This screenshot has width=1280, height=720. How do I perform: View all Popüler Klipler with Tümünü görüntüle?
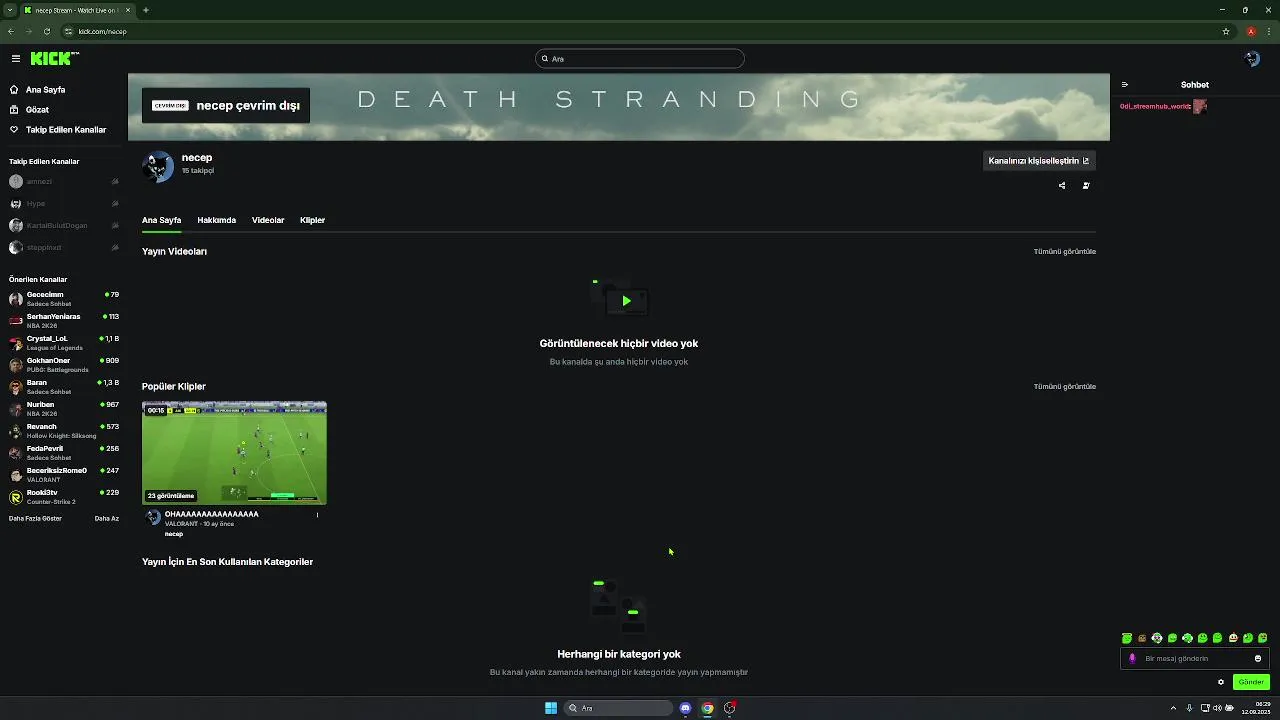[1065, 386]
